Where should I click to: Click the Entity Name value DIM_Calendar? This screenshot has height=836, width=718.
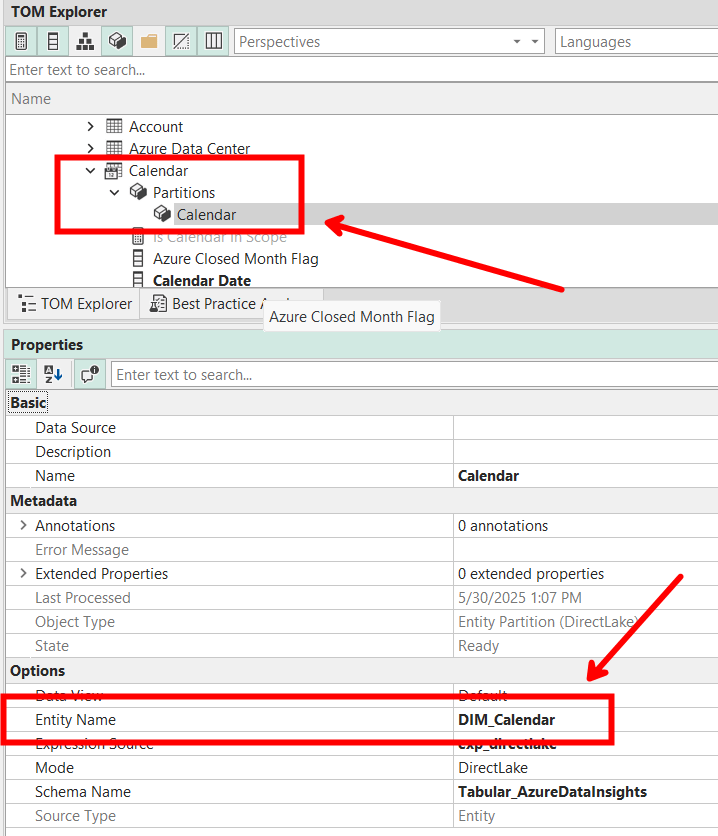(506, 720)
